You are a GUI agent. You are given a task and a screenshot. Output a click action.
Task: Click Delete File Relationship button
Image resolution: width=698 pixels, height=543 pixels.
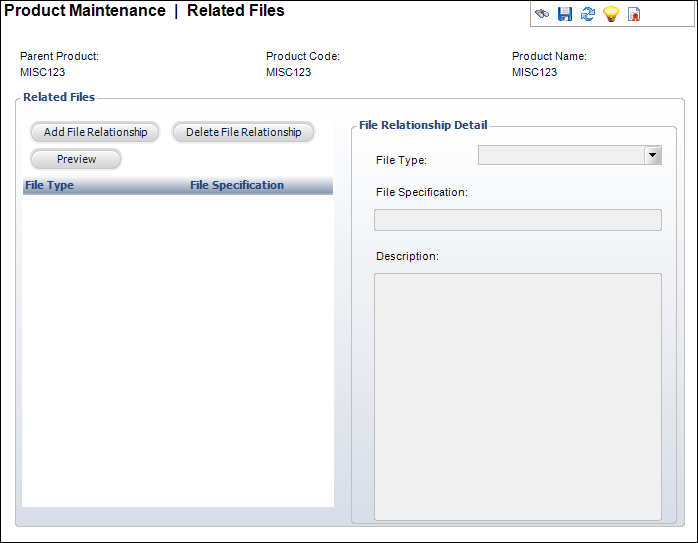click(x=243, y=132)
